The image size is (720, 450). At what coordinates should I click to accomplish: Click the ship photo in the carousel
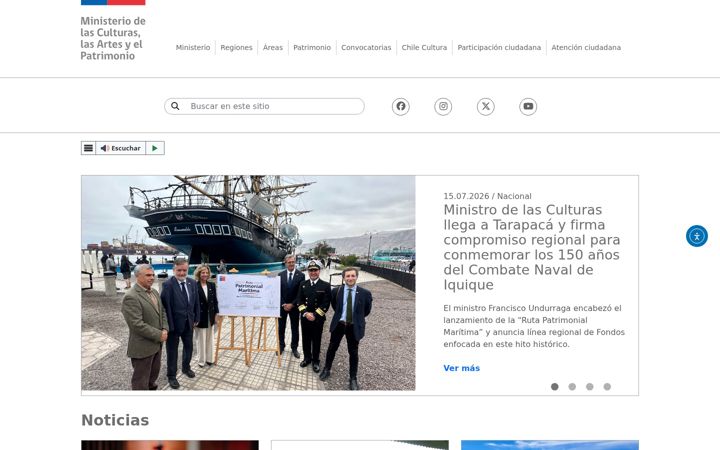[x=248, y=283]
